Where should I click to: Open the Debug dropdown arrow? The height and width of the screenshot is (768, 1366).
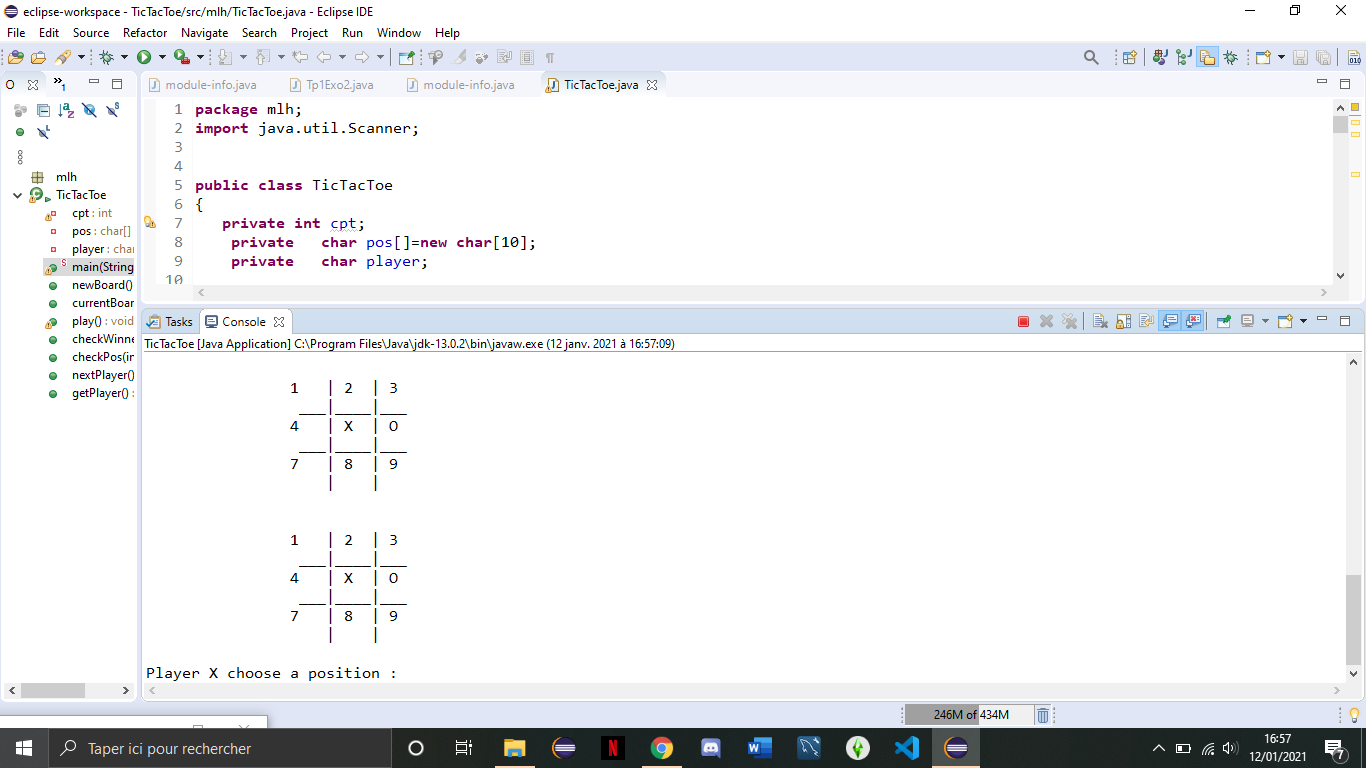tap(123, 58)
